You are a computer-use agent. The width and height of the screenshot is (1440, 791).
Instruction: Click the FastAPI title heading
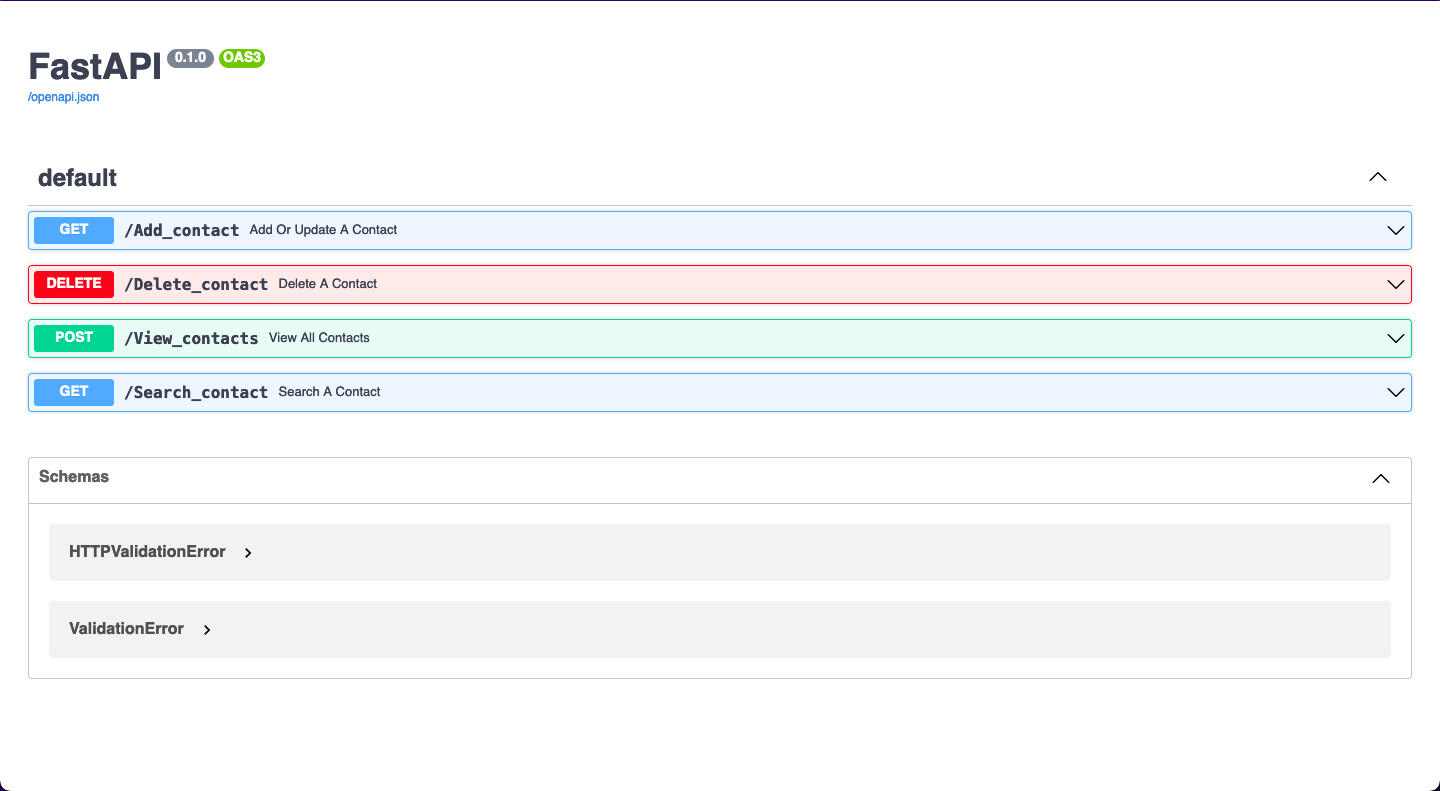(95, 66)
